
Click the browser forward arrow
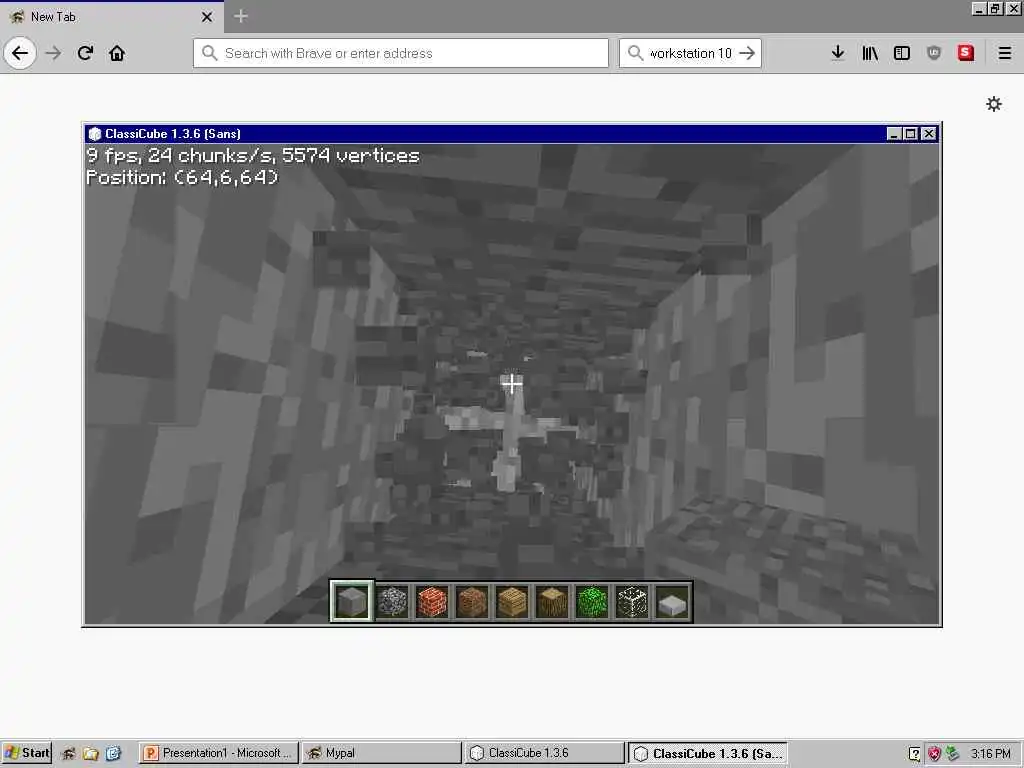[x=53, y=53]
